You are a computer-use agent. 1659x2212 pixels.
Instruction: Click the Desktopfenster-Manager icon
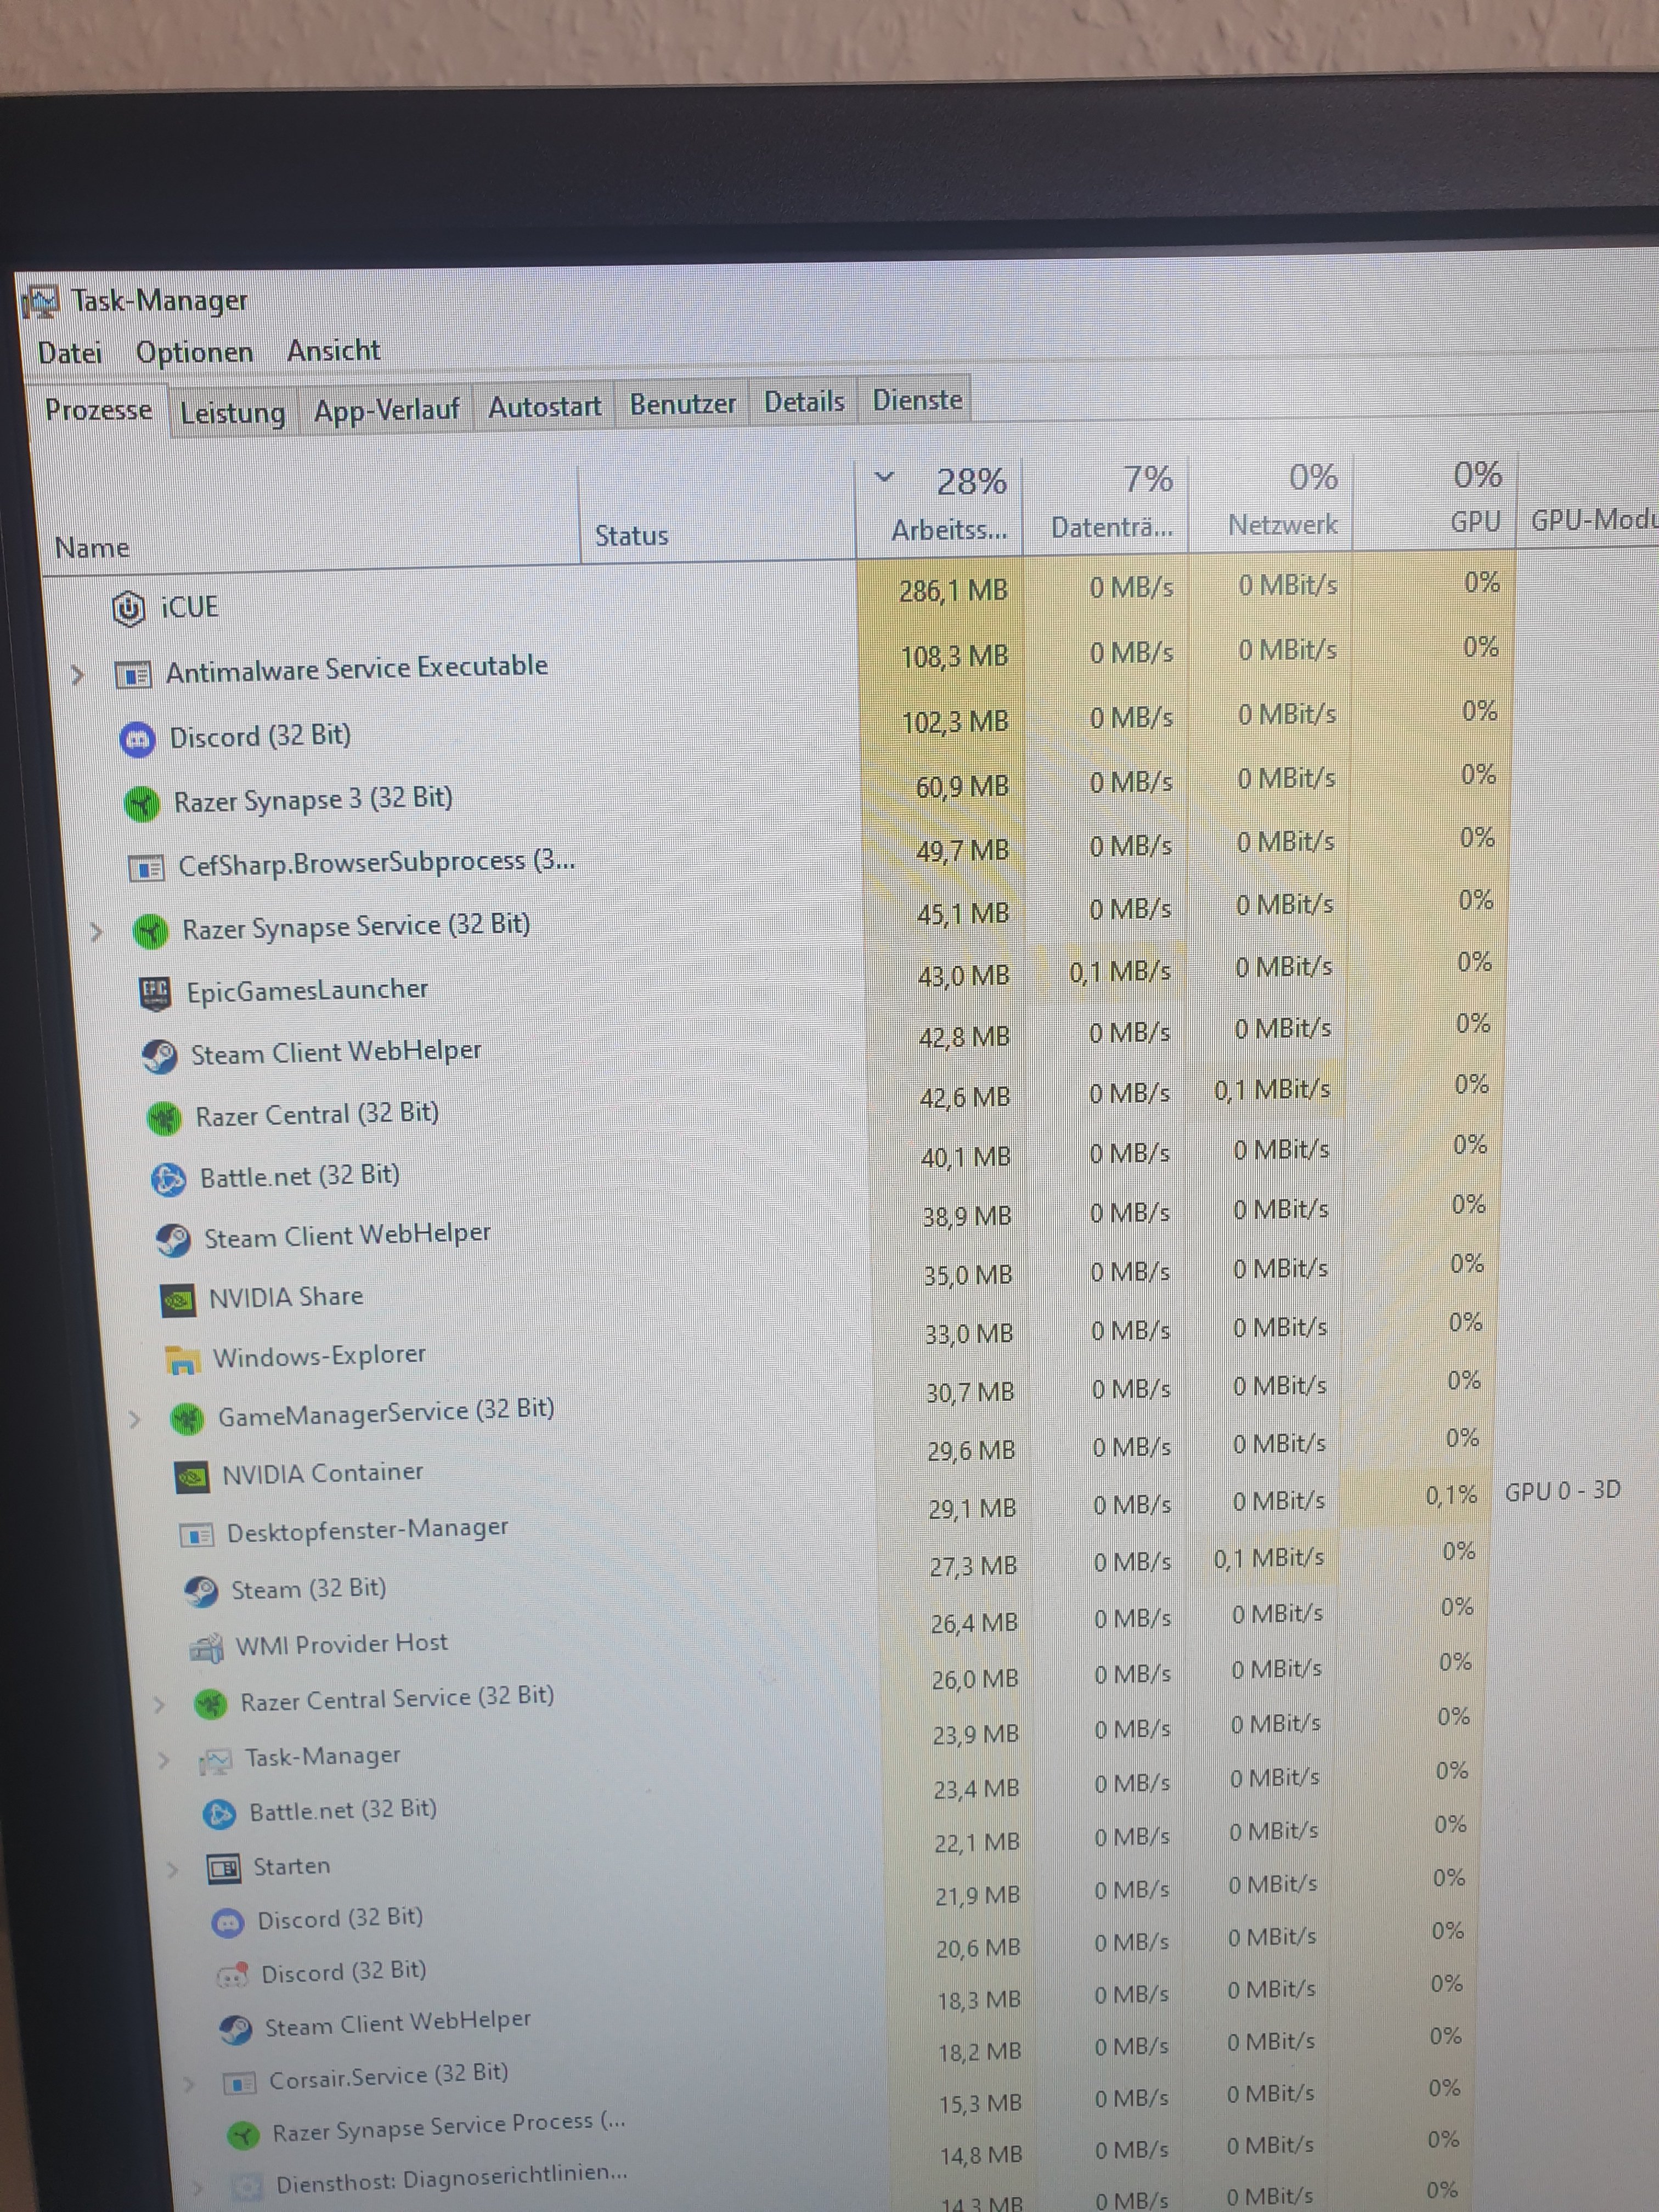[x=196, y=1535]
